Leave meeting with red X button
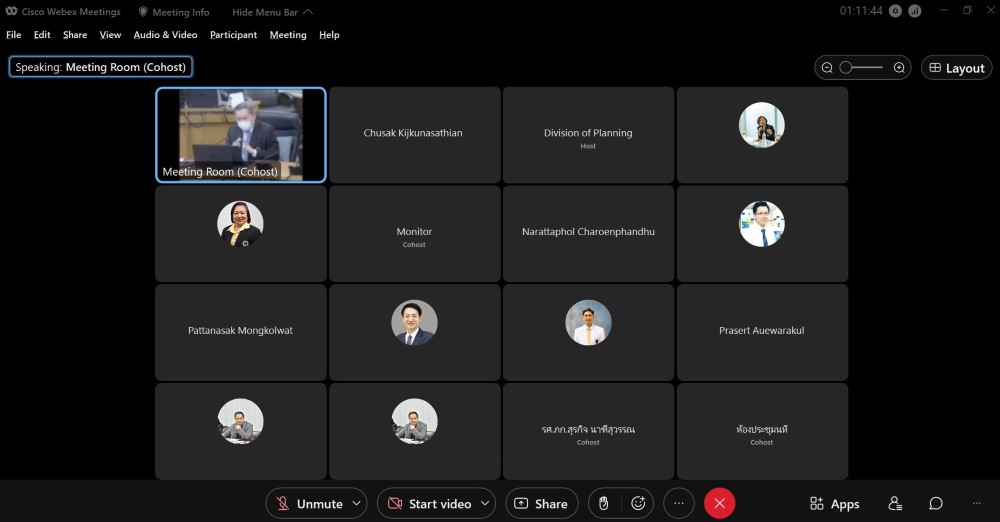This screenshot has width=1000, height=522. pyautogui.click(x=719, y=504)
